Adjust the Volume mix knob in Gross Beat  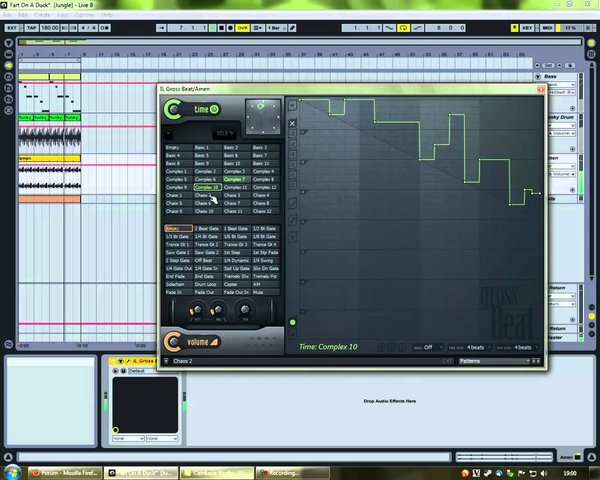click(173, 342)
